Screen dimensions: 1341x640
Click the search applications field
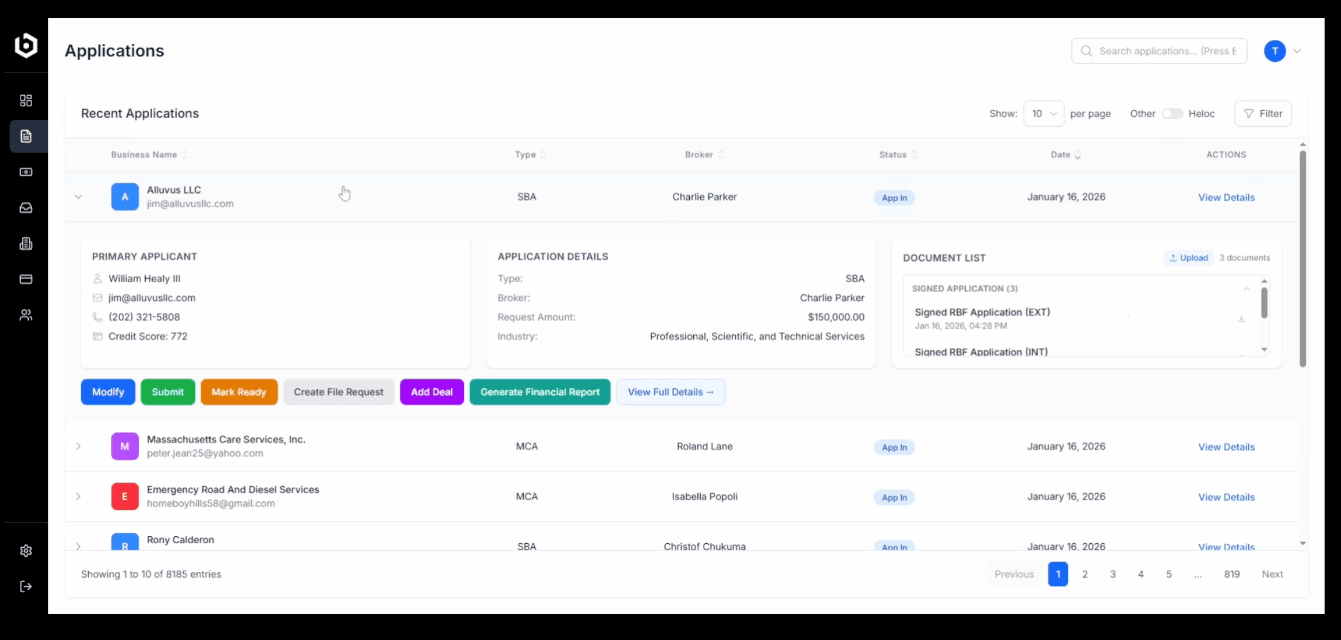point(1158,50)
